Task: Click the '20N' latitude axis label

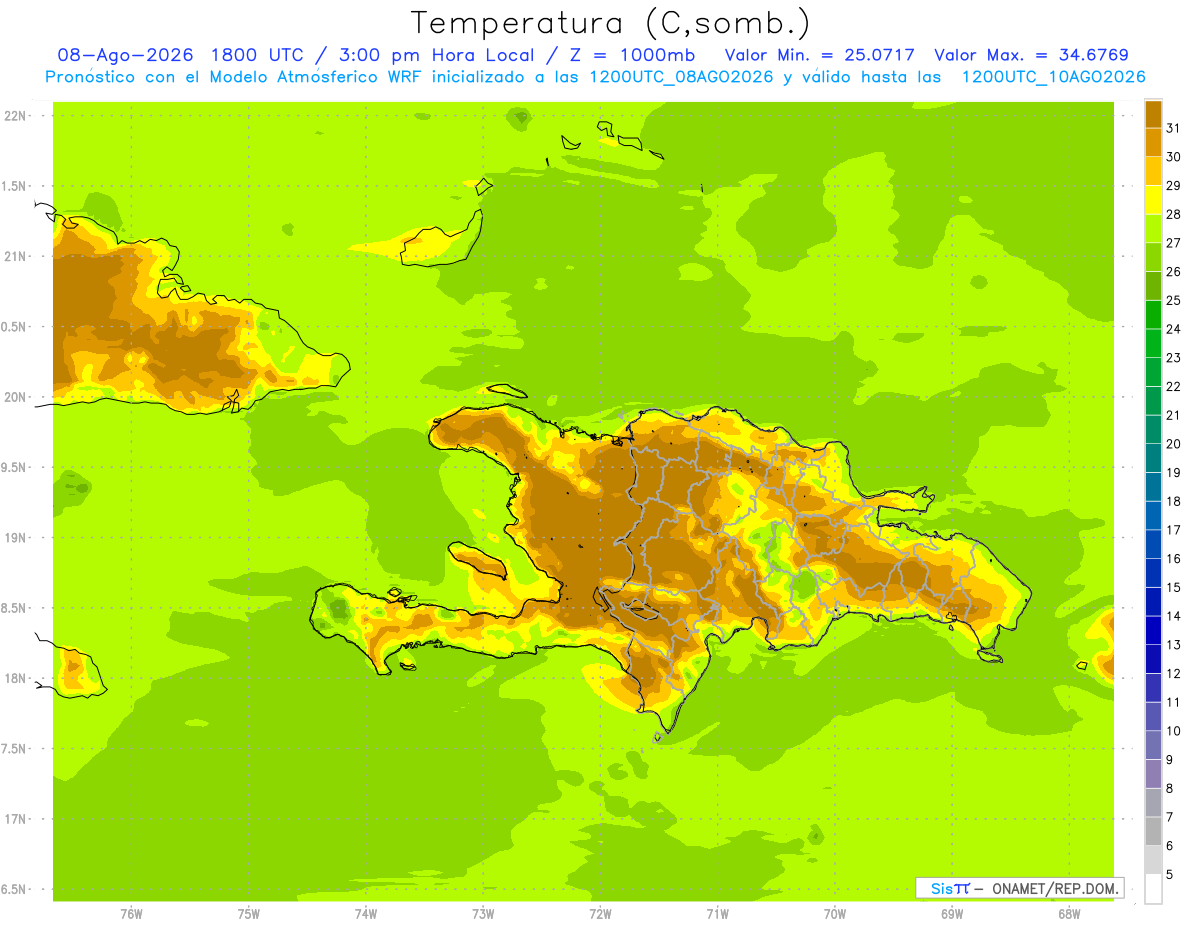Action: (15, 398)
